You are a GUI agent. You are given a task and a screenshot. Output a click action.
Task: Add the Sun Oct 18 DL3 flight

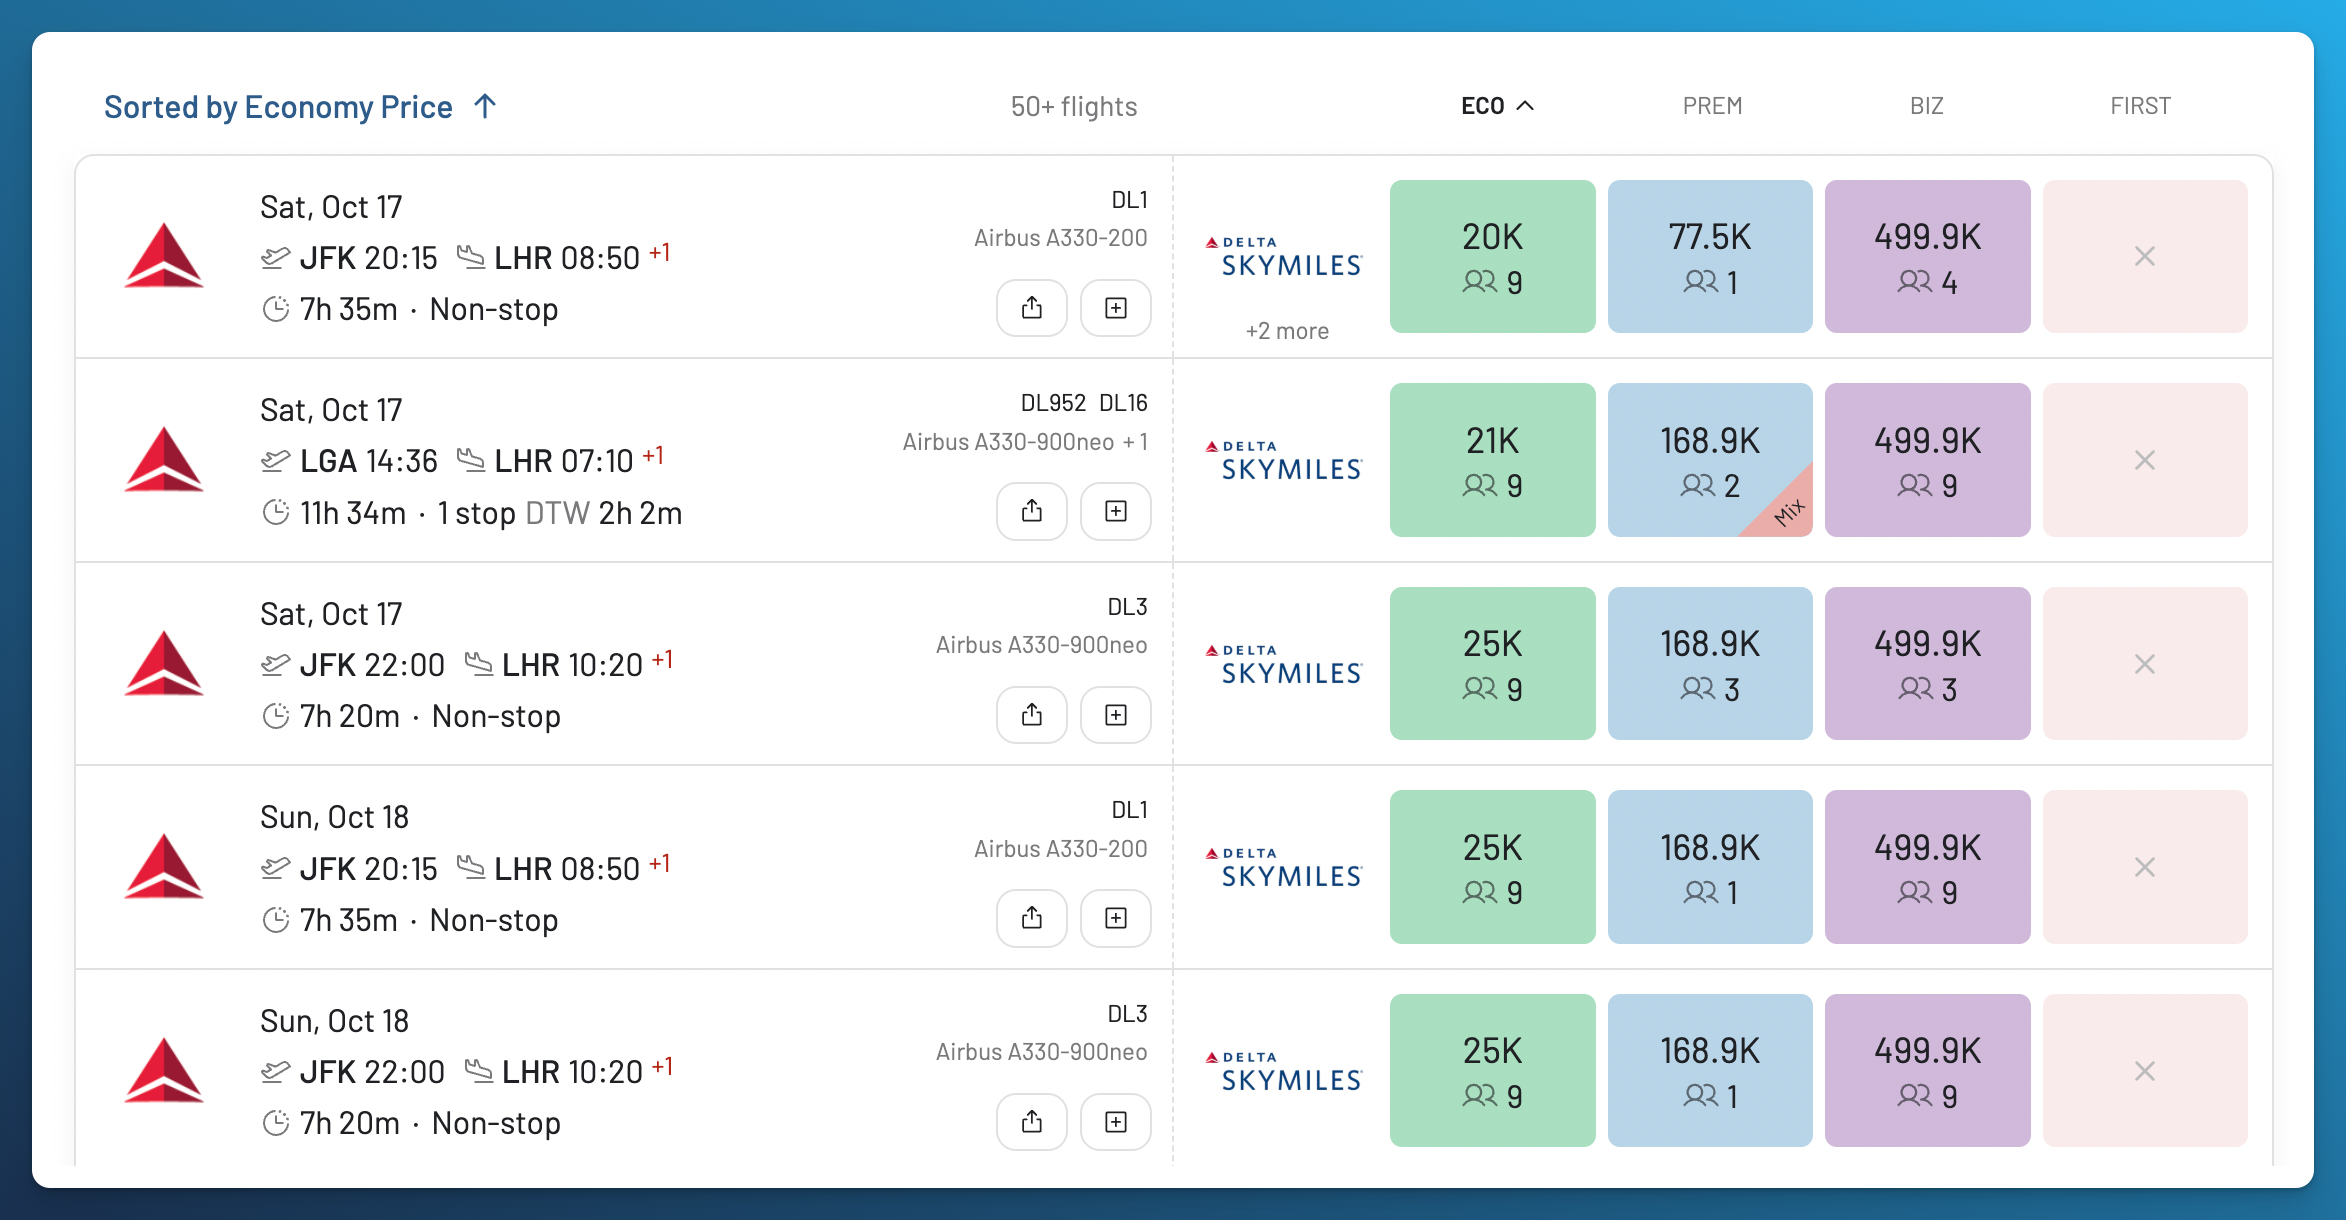1116,1122
